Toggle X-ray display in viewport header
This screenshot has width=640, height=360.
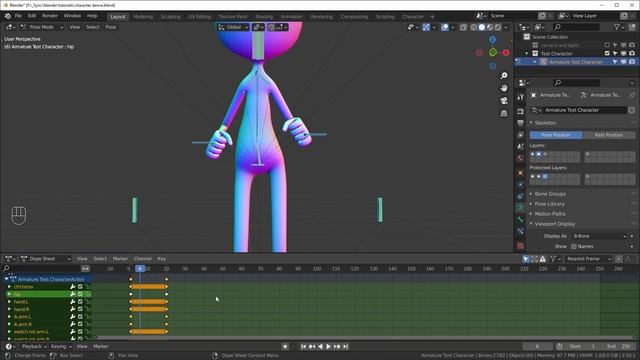[x=463, y=27]
